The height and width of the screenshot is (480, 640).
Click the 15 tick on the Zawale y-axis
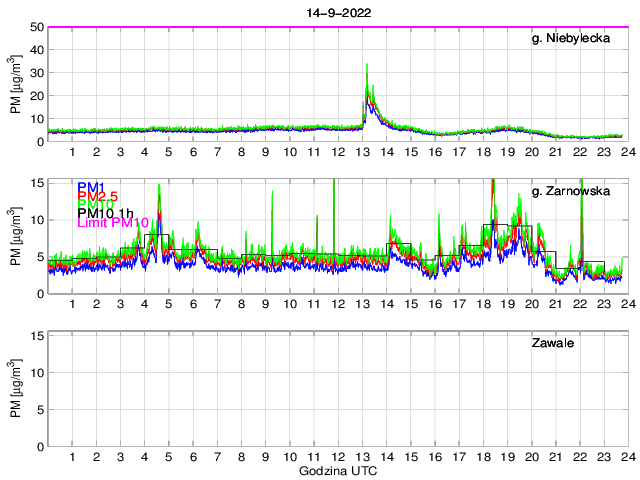(36, 334)
